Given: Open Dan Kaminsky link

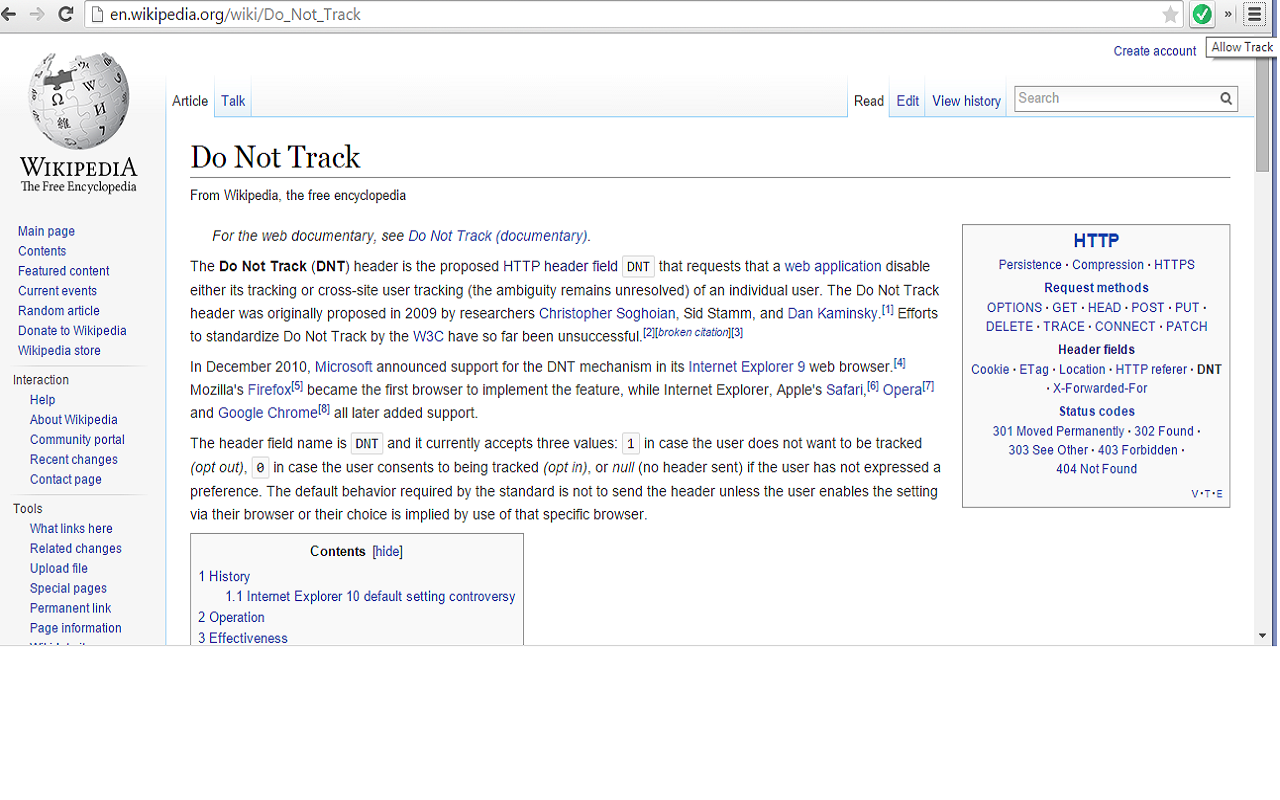Looking at the screenshot, I should coord(832,313).
